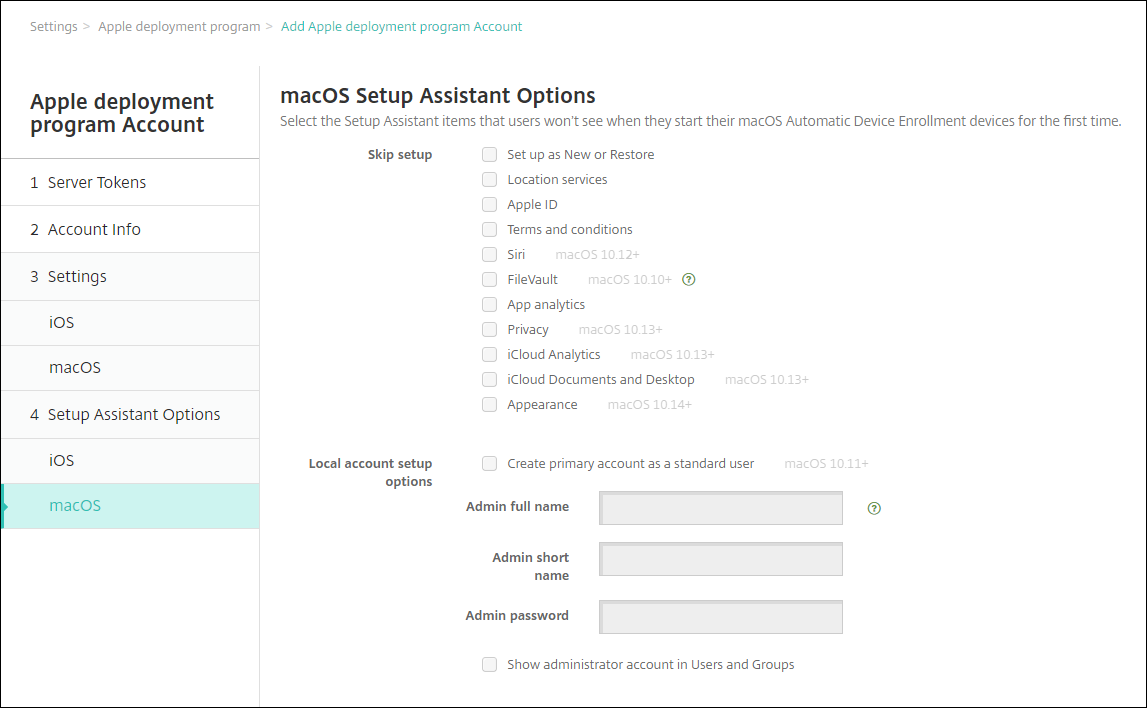Check Set up as New or Restore
The width and height of the screenshot is (1147, 708).
(490, 155)
